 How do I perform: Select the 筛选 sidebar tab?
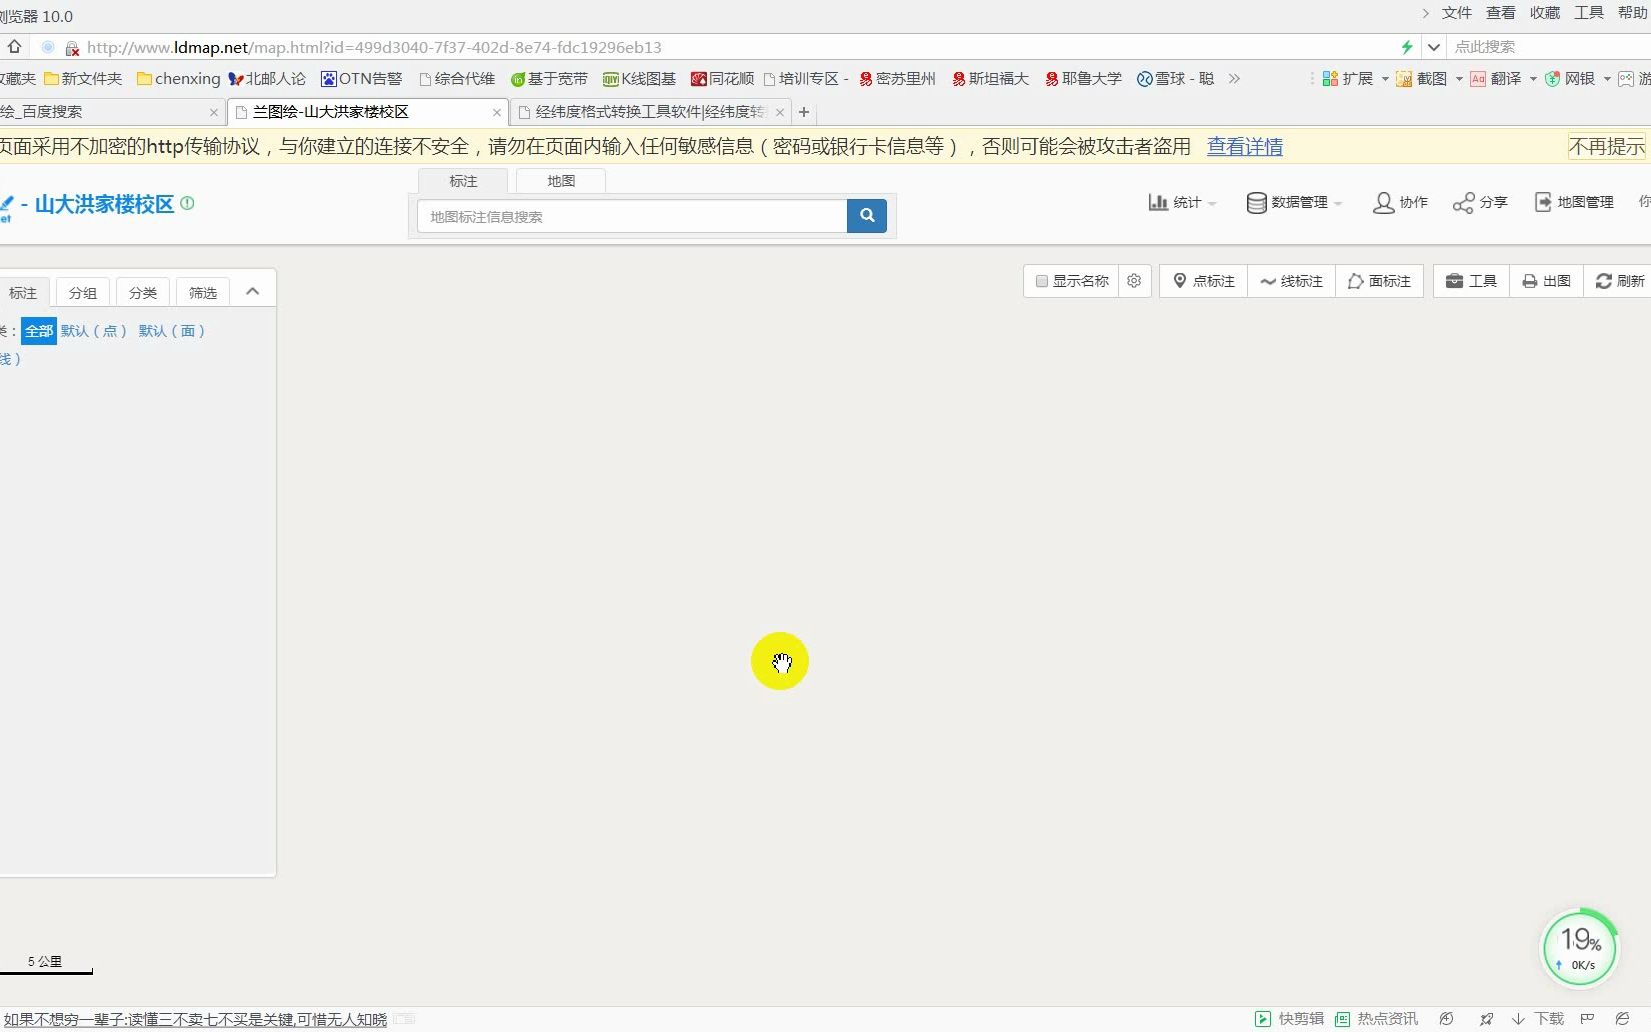(203, 293)
